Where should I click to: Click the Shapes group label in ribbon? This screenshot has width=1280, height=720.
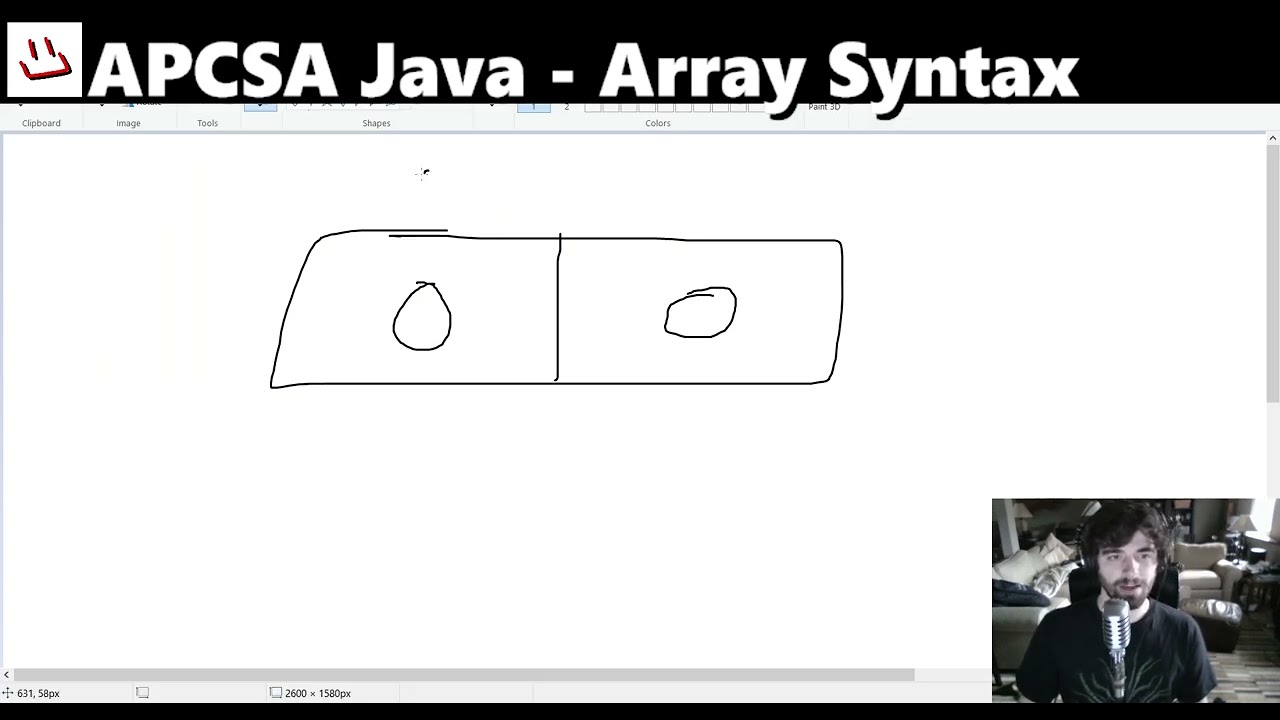pos(376,123)
